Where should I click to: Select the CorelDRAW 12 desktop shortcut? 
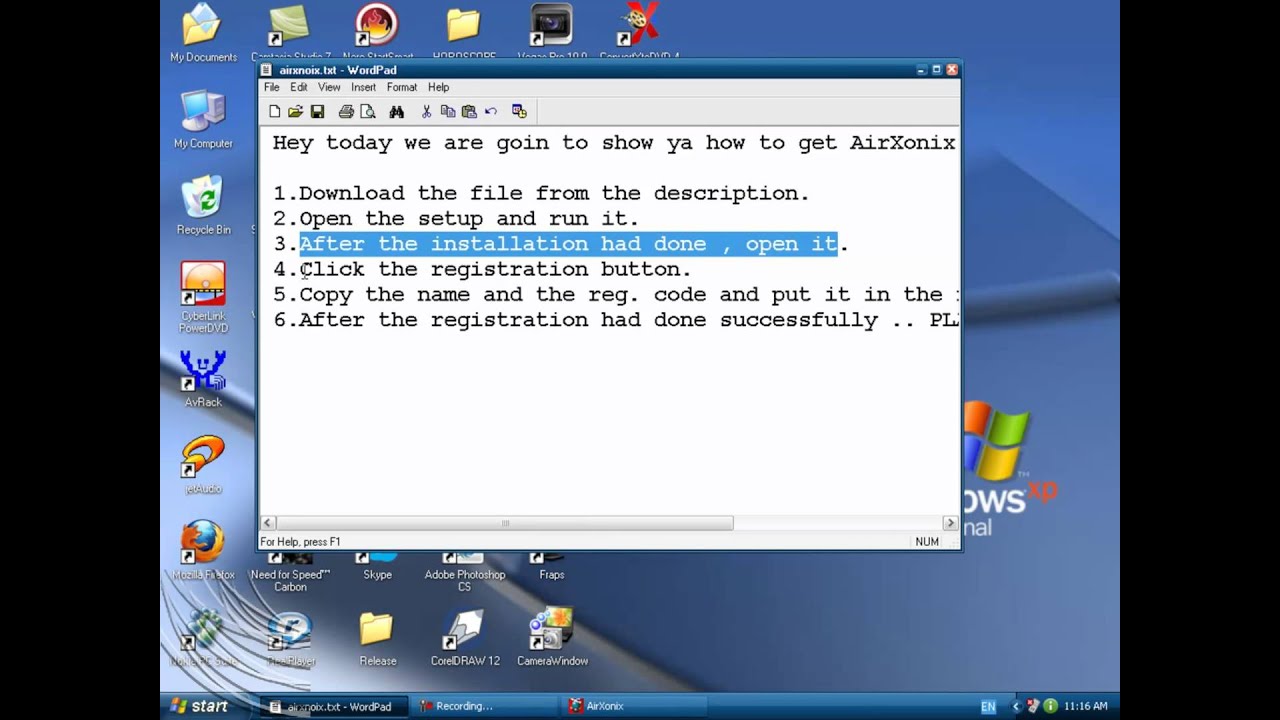[x=465, y=639]
